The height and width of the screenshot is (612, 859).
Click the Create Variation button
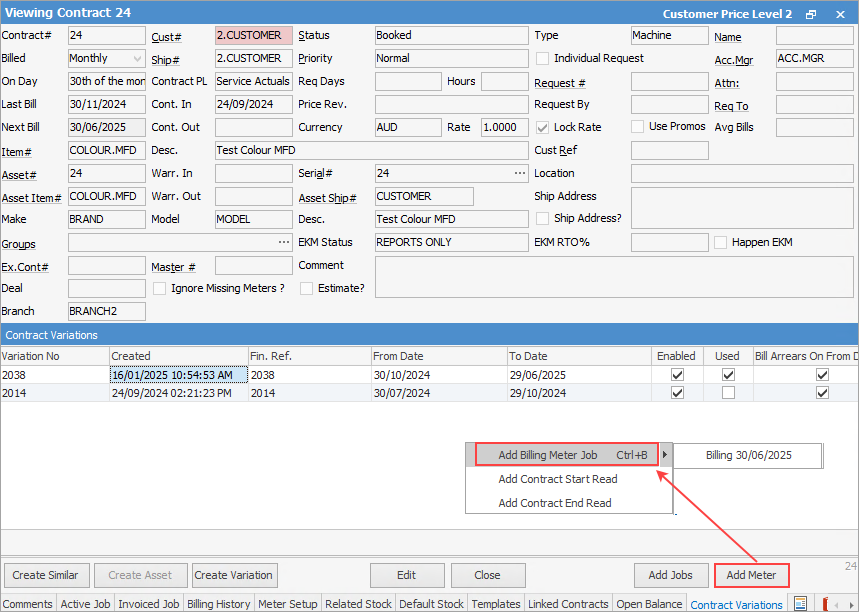click(234, 575)
